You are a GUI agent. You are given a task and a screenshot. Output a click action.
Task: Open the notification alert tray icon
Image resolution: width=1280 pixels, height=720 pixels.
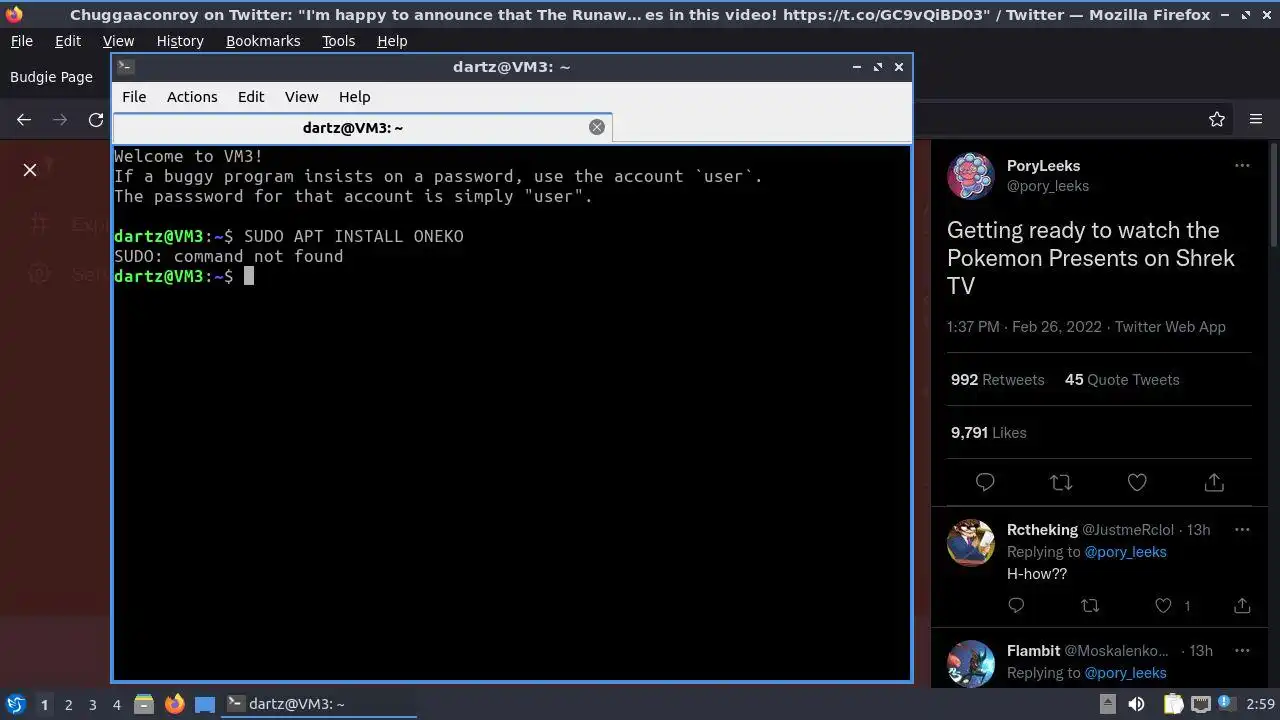point(1226,703)
